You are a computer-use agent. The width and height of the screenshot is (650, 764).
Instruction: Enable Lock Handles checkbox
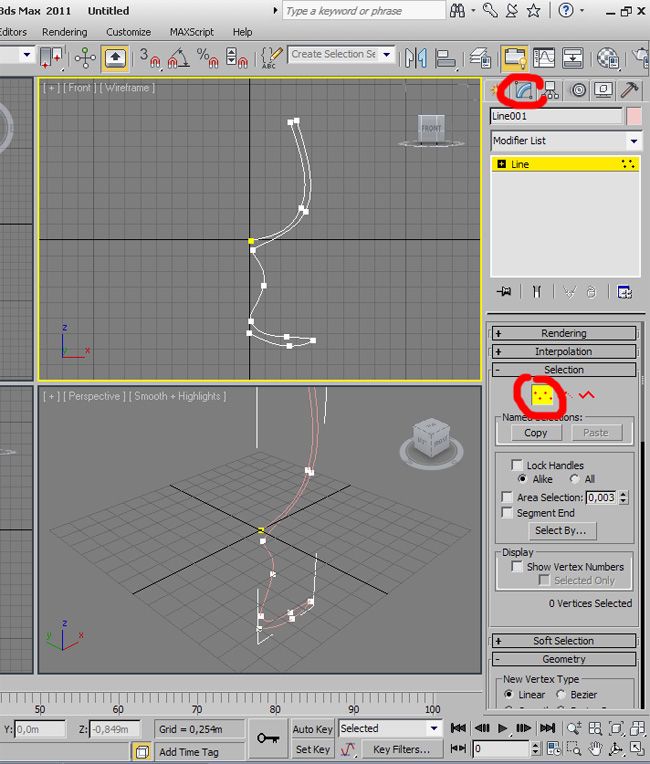(516, 465)
